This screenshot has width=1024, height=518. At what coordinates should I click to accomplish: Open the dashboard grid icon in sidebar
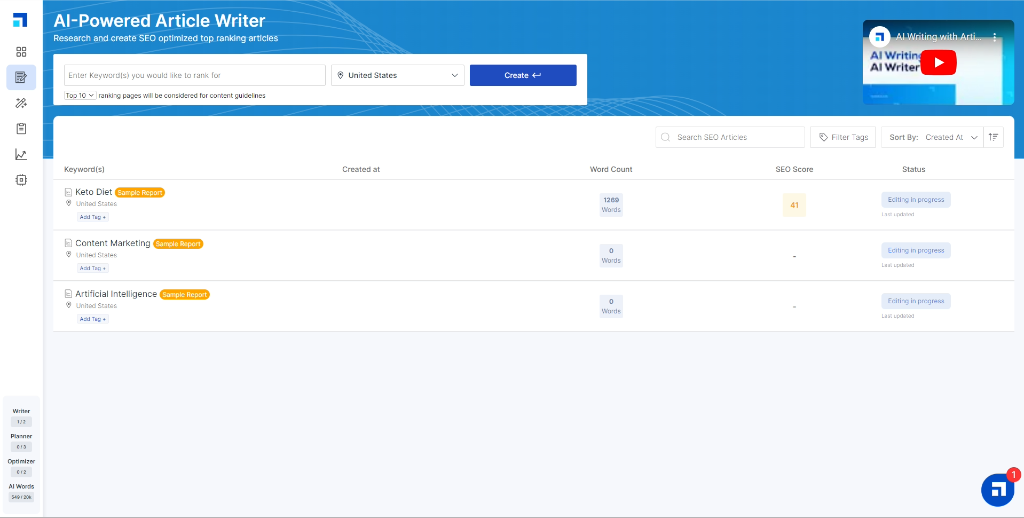[x=21, y=52]
